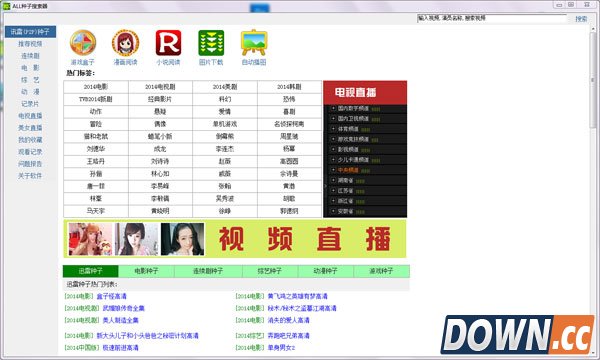Open the 新大头儿子和小头爸爸之秘密计划高清 link
The width and height of the screenshot is (600, 360).
pos(148,336)
